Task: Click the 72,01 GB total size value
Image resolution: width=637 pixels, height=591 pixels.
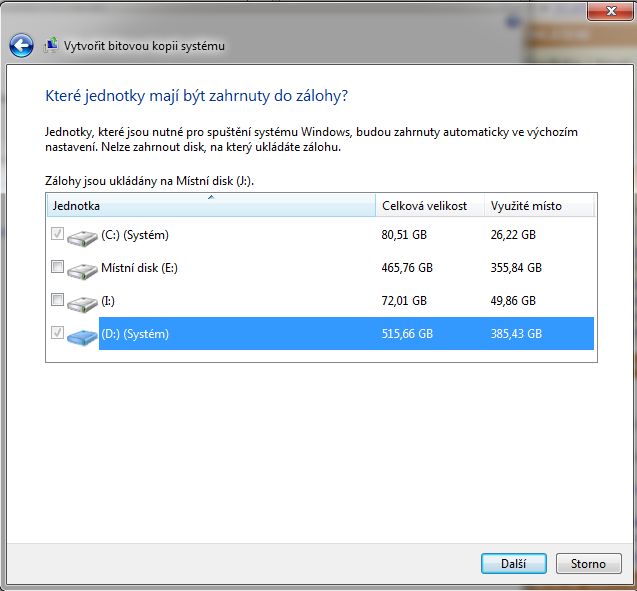Action: (x=404, y=301)
